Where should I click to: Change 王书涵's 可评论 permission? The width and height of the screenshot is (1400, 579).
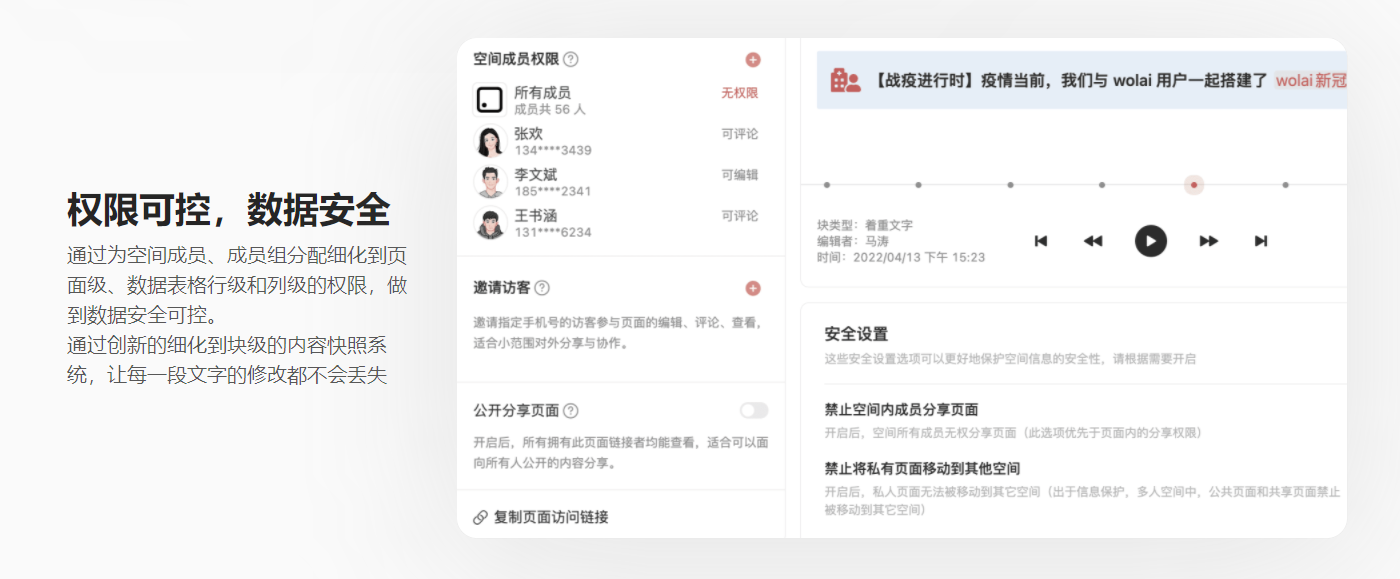point(739,216)
